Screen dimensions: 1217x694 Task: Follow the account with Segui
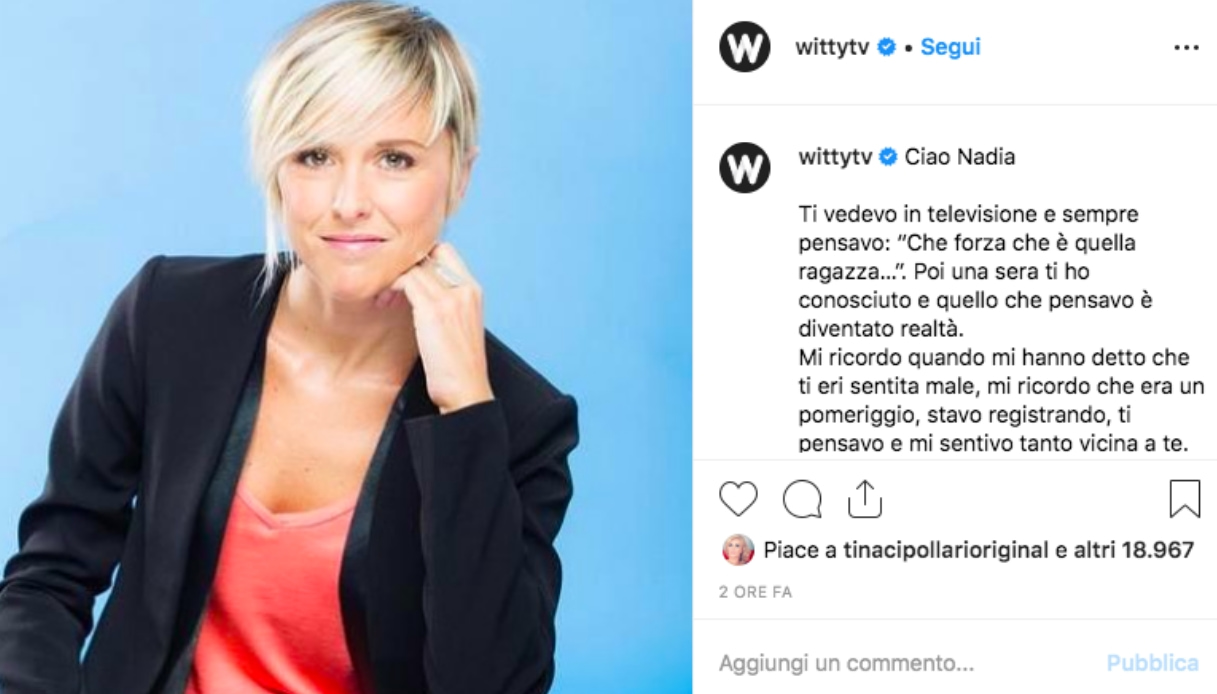pyautogui.click(x=950, y=47)
